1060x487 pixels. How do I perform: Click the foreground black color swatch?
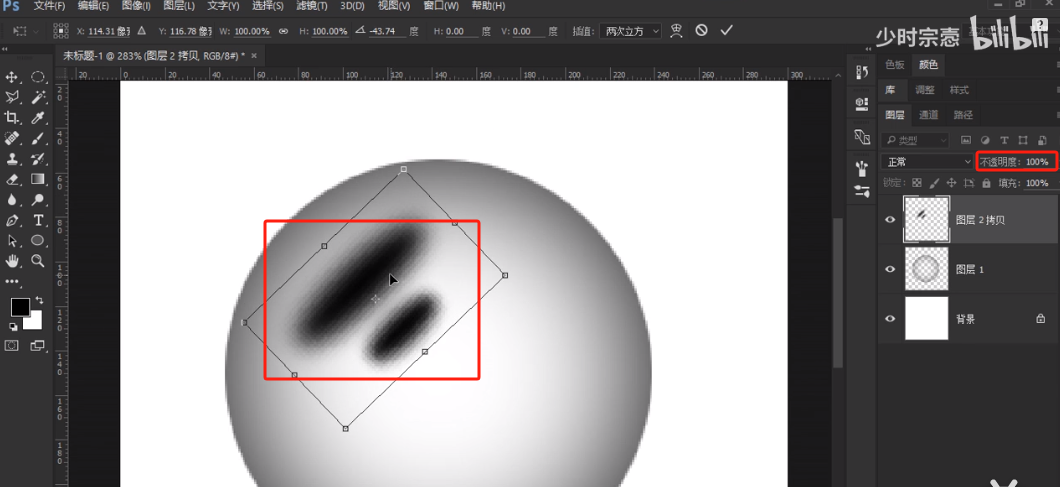(20, 307)
